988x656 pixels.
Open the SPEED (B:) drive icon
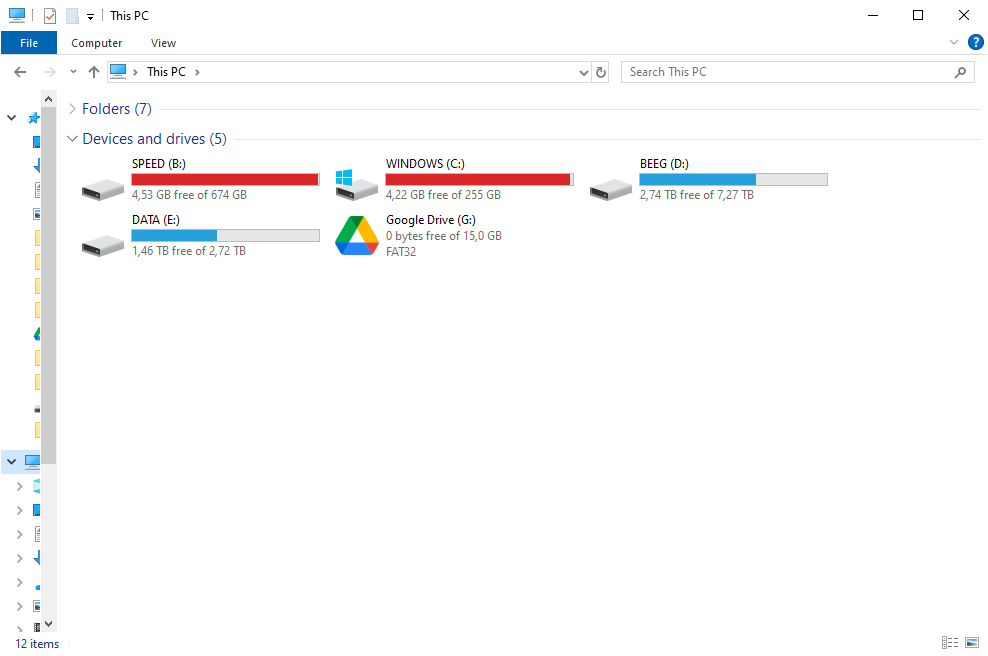103,188
